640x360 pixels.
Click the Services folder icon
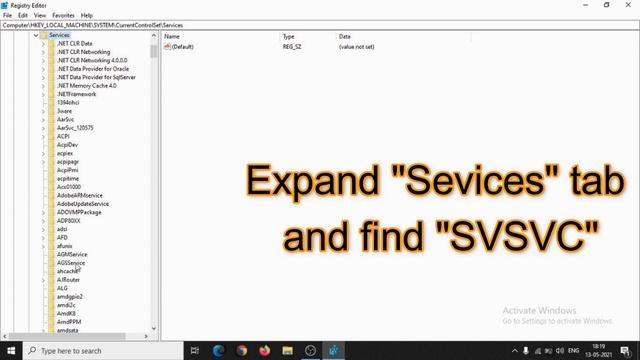(44, 35)
